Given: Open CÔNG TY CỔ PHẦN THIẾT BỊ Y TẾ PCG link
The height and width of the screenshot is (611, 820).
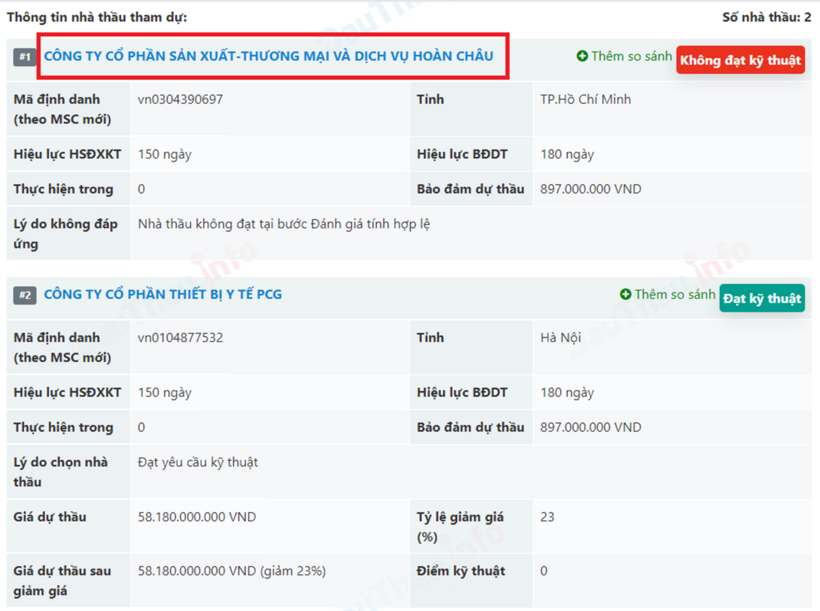Looking at the screenshot, I should 163,295.
